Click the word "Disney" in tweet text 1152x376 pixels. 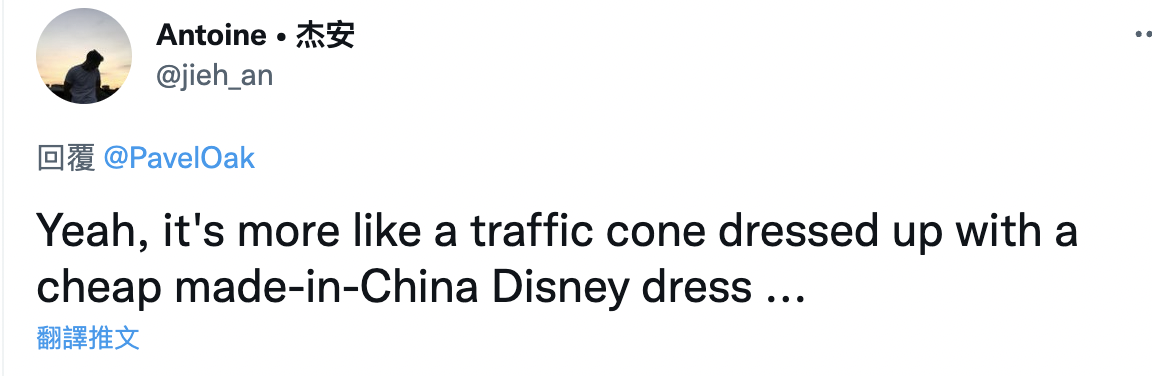pyautogui.click(x=561, y=289)
